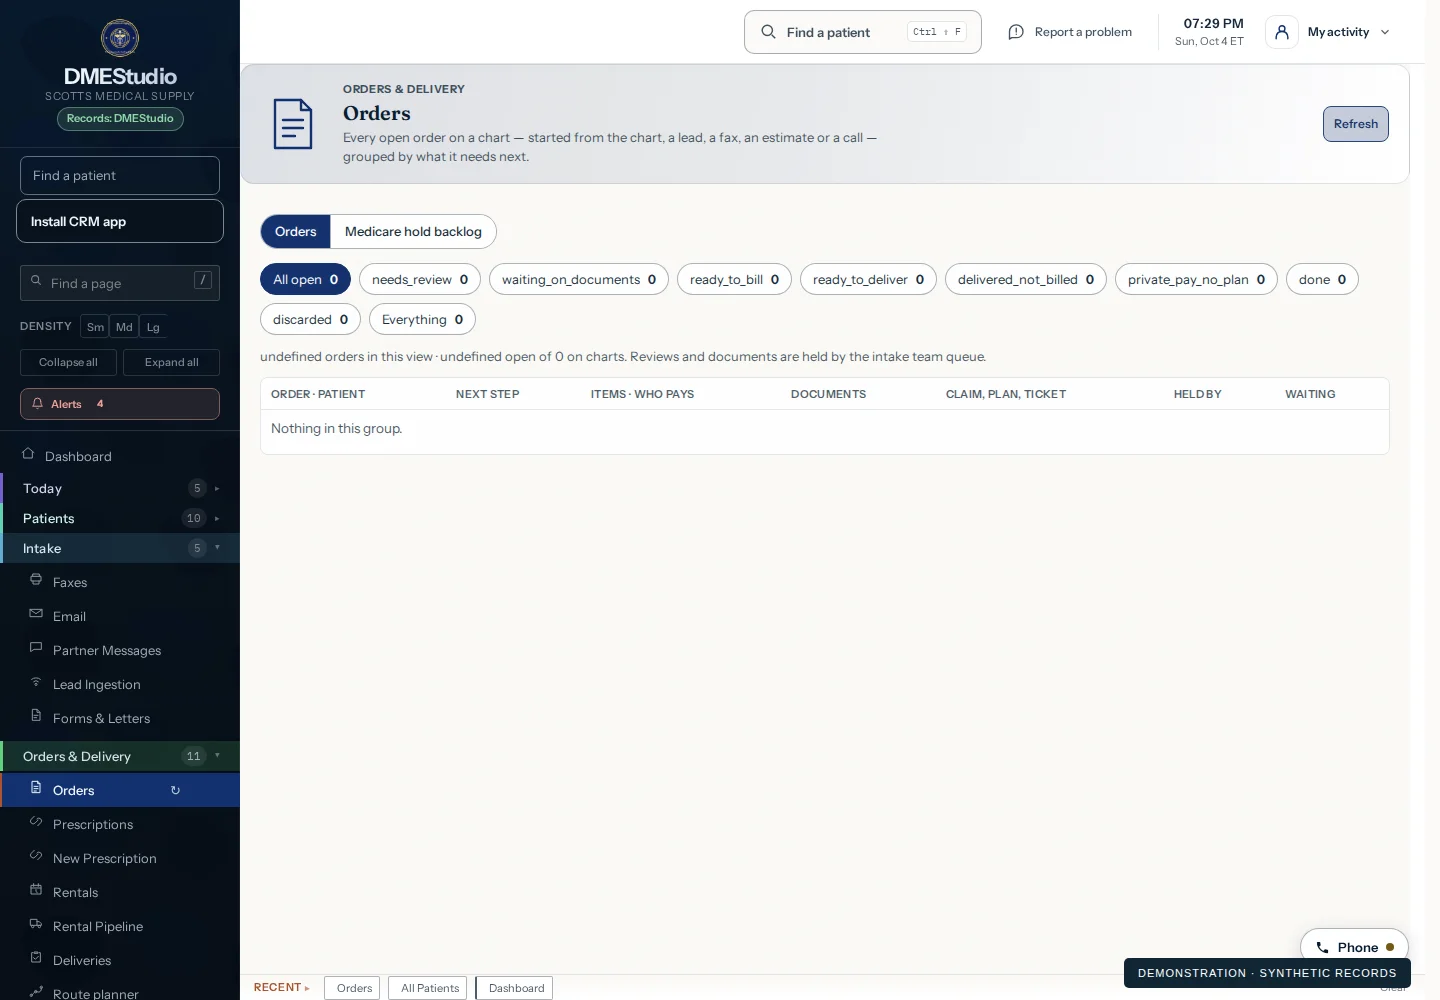The height and width of the screenshot is (1000, 1440).
Task: Open the Phone widget
Action: pos(1354,947)
